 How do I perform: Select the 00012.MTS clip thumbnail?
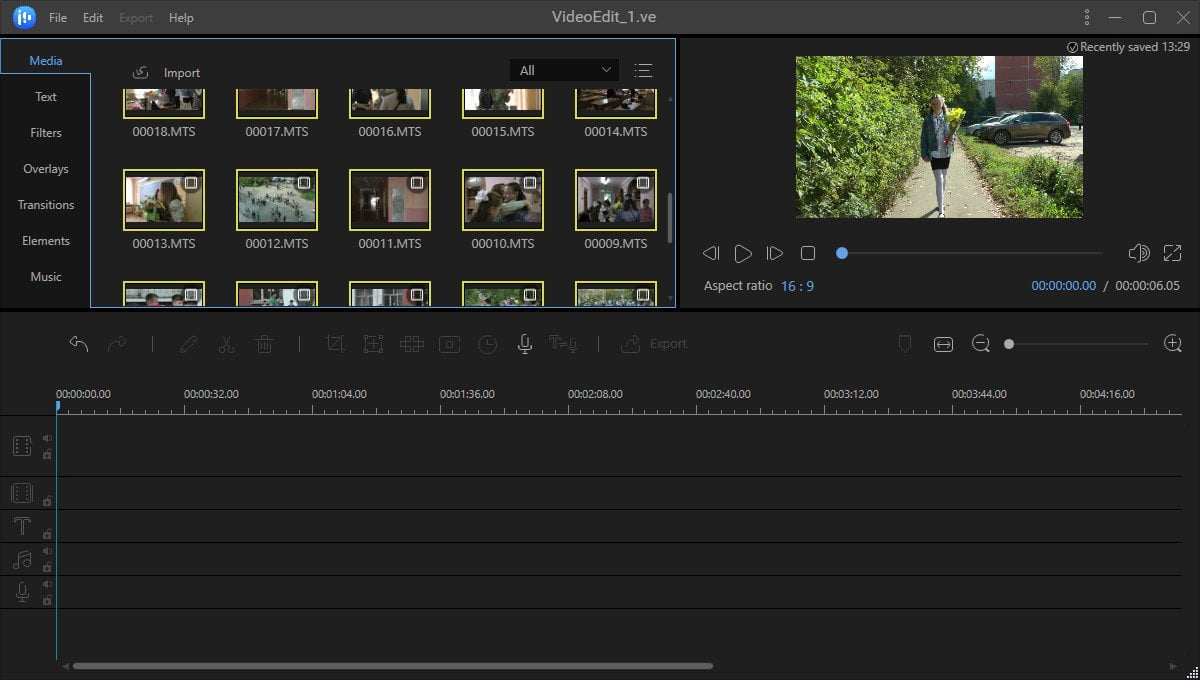pos(277,200)
